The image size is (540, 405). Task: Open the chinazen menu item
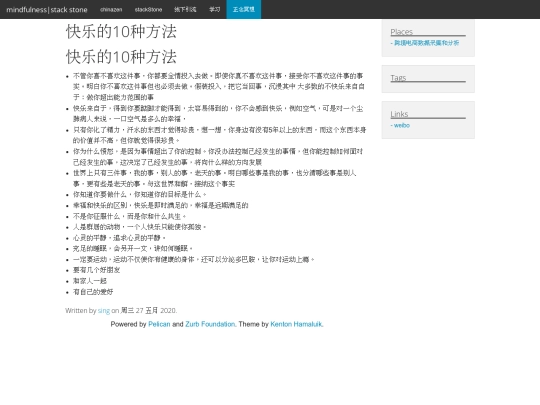[111, 10]
